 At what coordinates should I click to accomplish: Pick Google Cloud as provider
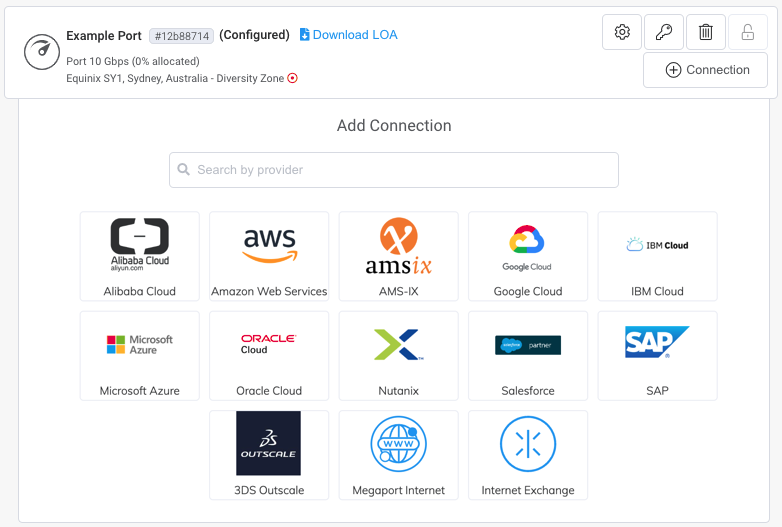pyautogui.click(x=527, y=255)
